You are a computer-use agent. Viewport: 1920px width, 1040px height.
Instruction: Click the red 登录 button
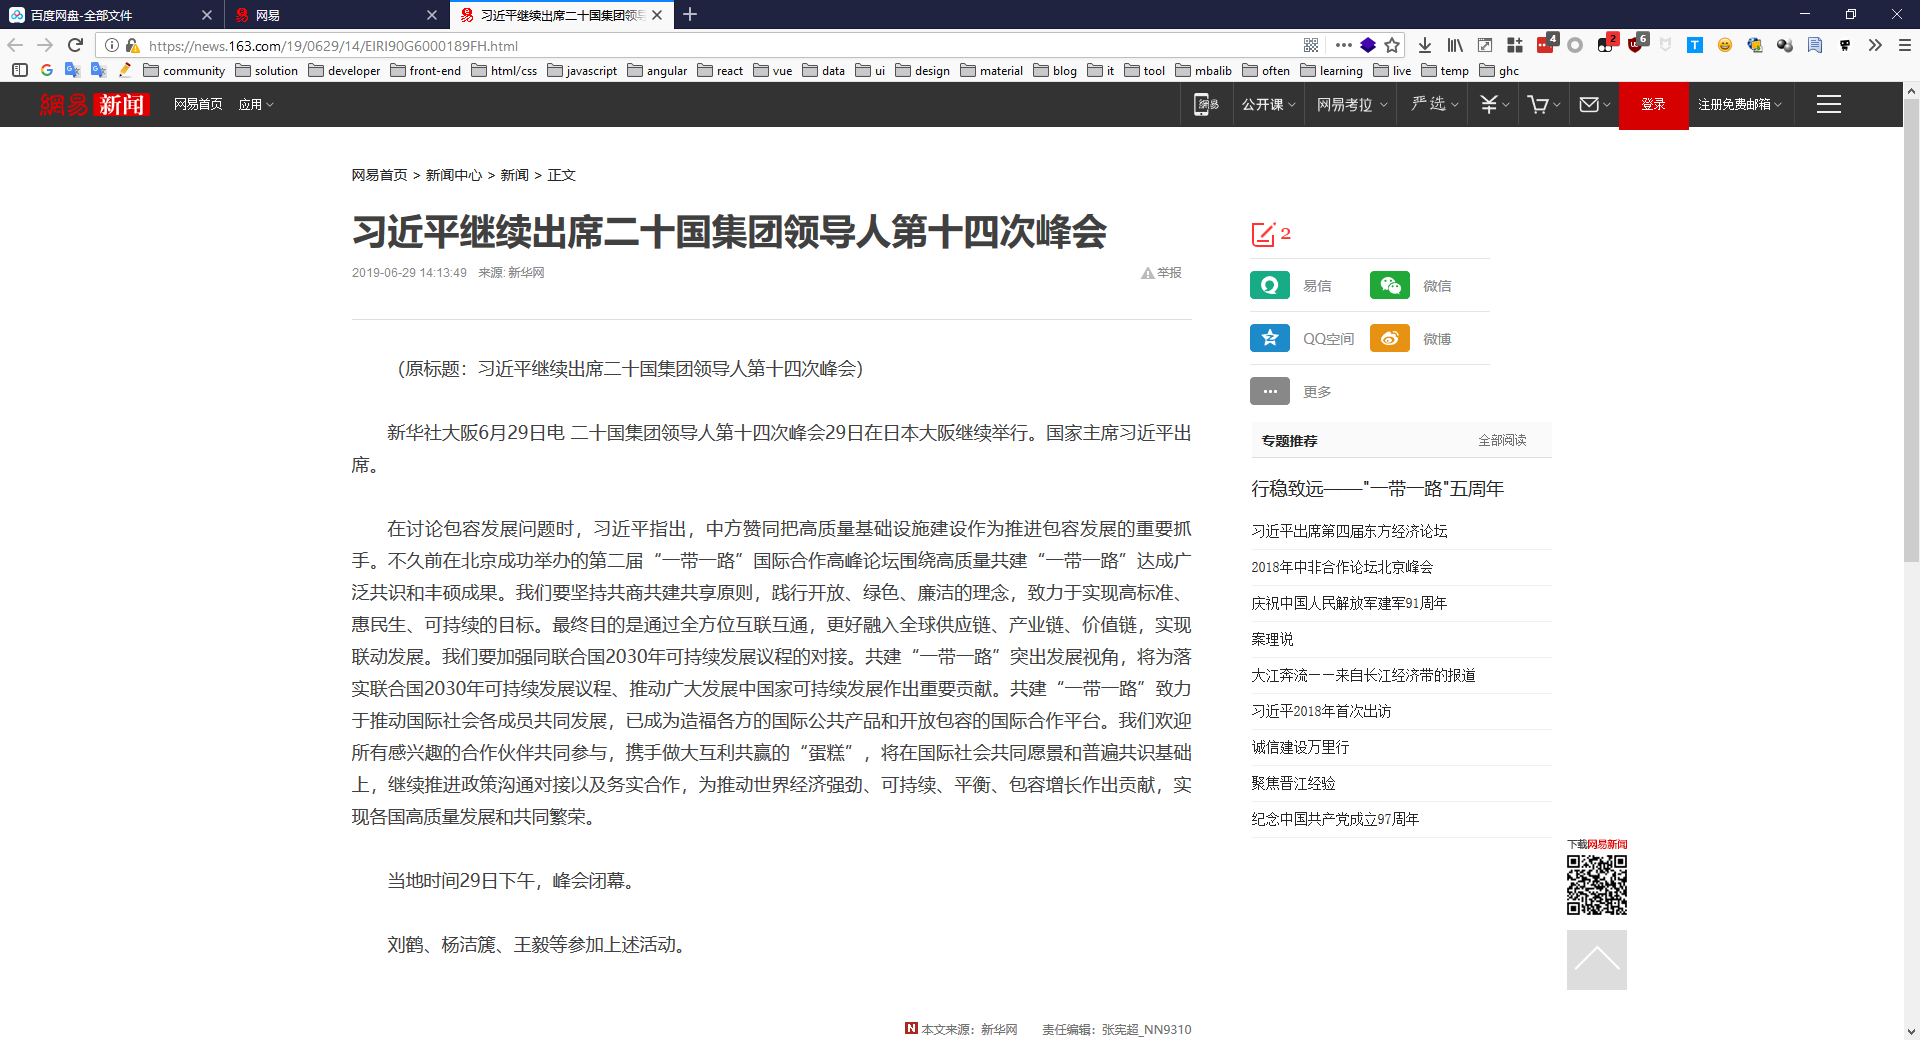(x=1654, y=104)
